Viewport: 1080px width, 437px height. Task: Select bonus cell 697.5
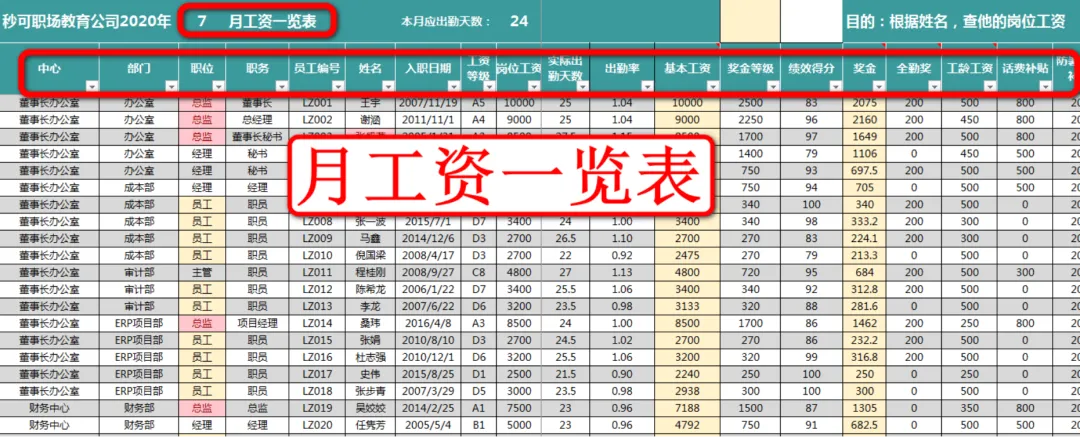coord(864,170)
